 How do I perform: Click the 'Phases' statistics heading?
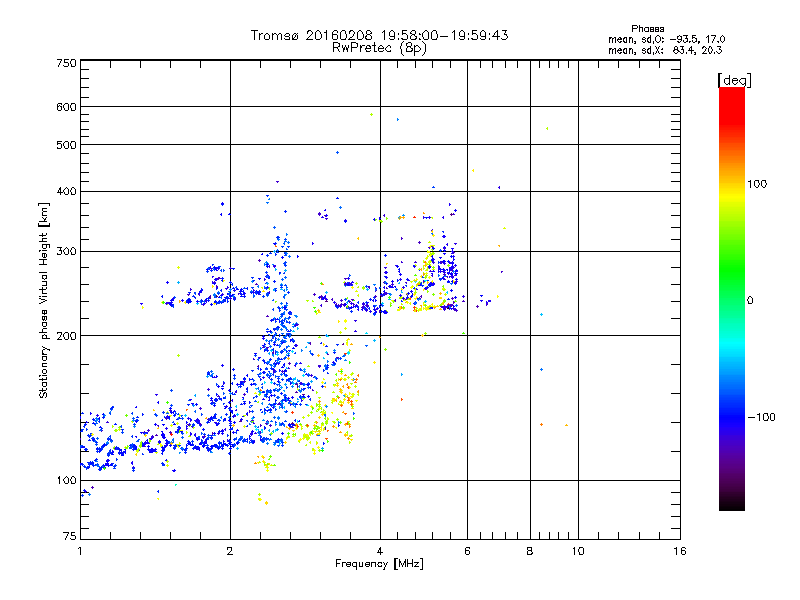tap(647, 29)
